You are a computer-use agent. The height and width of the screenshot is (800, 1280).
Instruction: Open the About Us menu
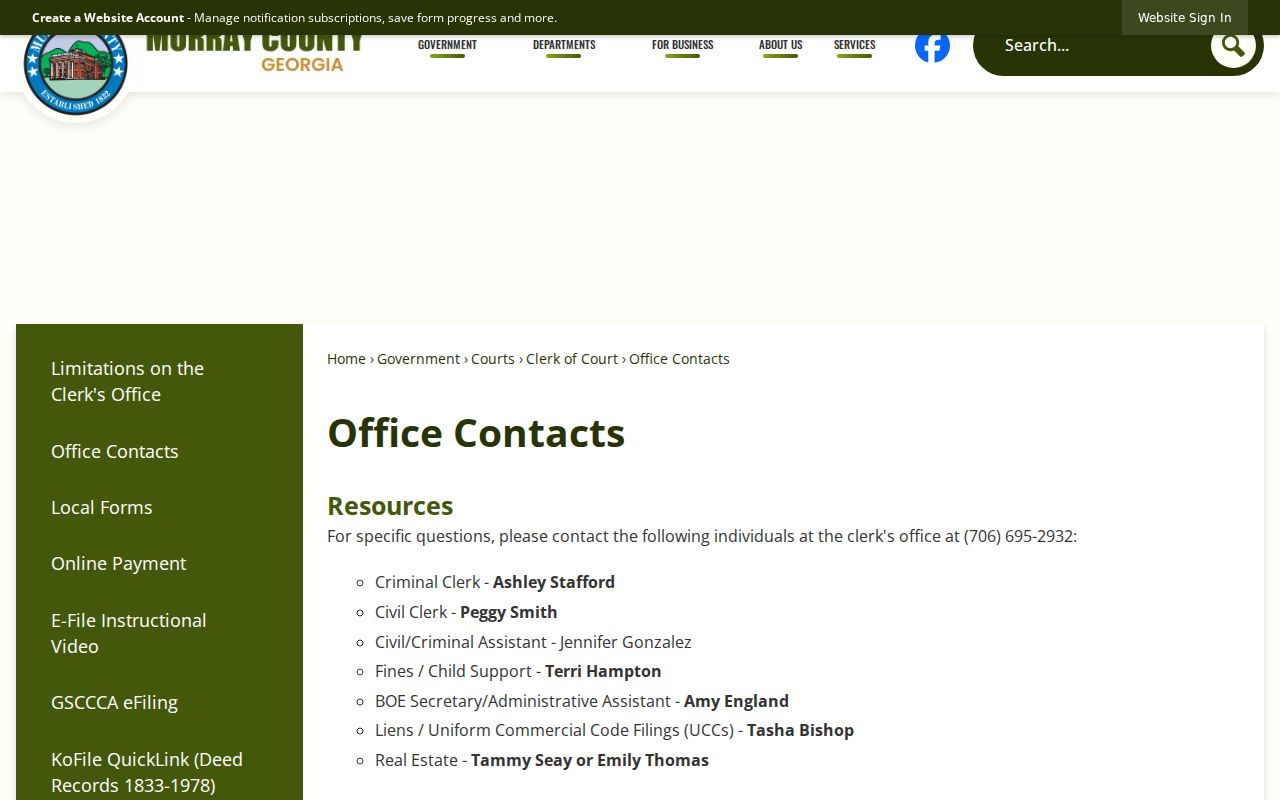[780, 45]
